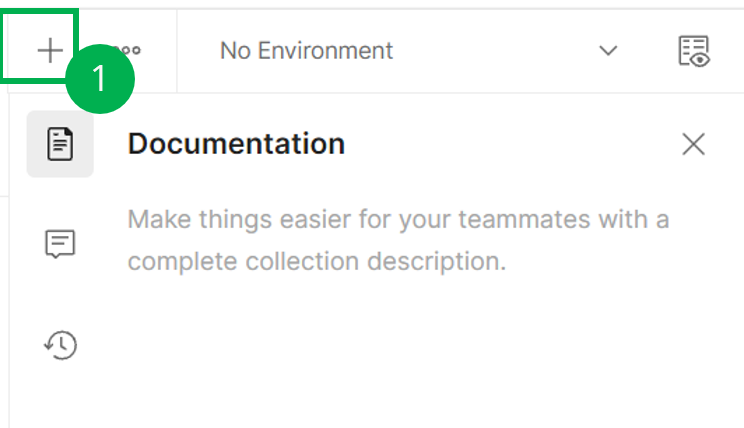Viewport: 744px width, 428px height.
Task: Switch the right sidebar to Comments
Action: [x=60, y=244]
